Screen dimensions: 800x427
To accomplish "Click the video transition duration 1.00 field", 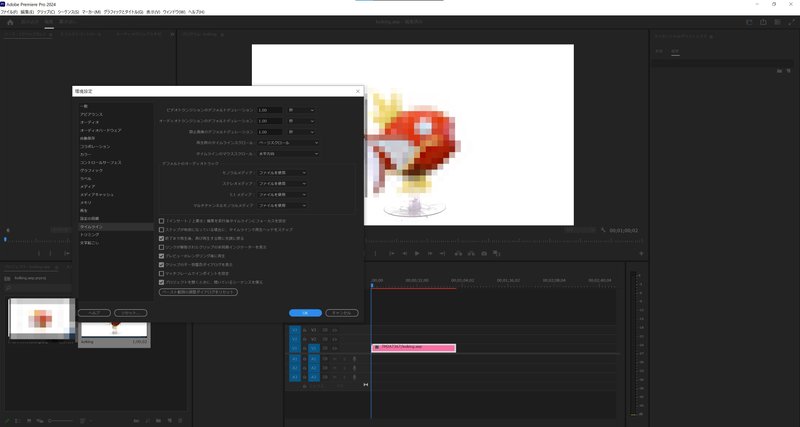I will (269, 110).
